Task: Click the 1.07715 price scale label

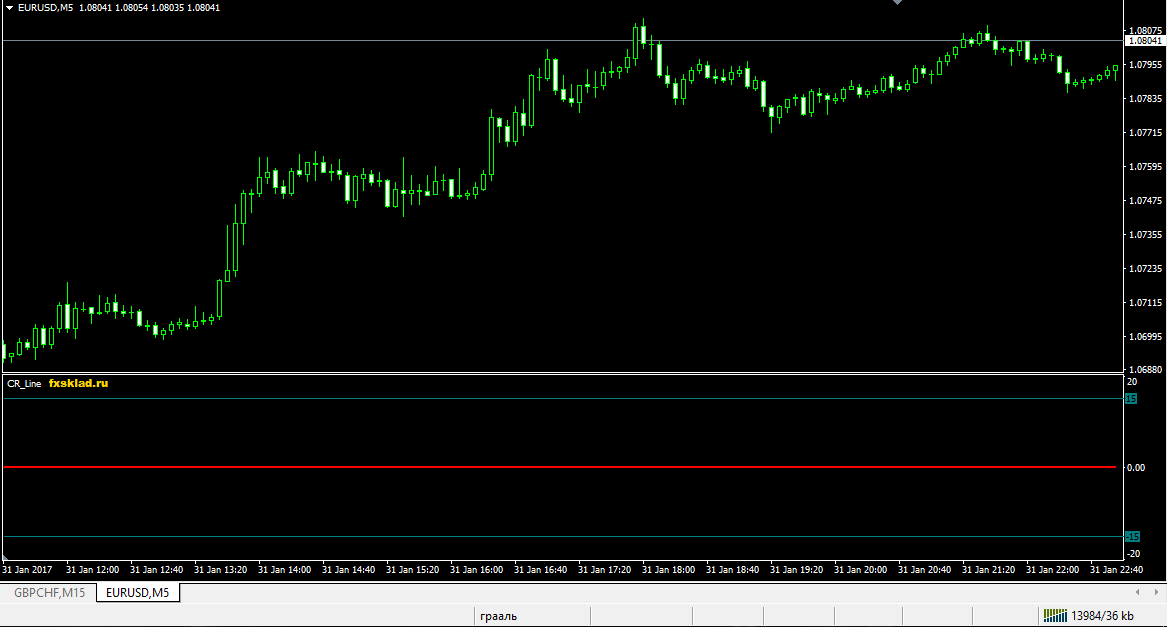Action: [1145, 133]
